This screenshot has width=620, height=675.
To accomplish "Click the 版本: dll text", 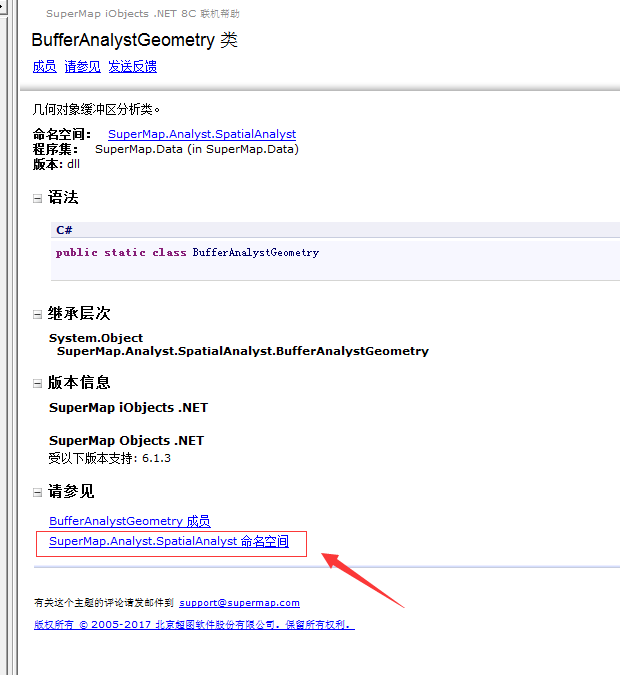I will (56, 164).
